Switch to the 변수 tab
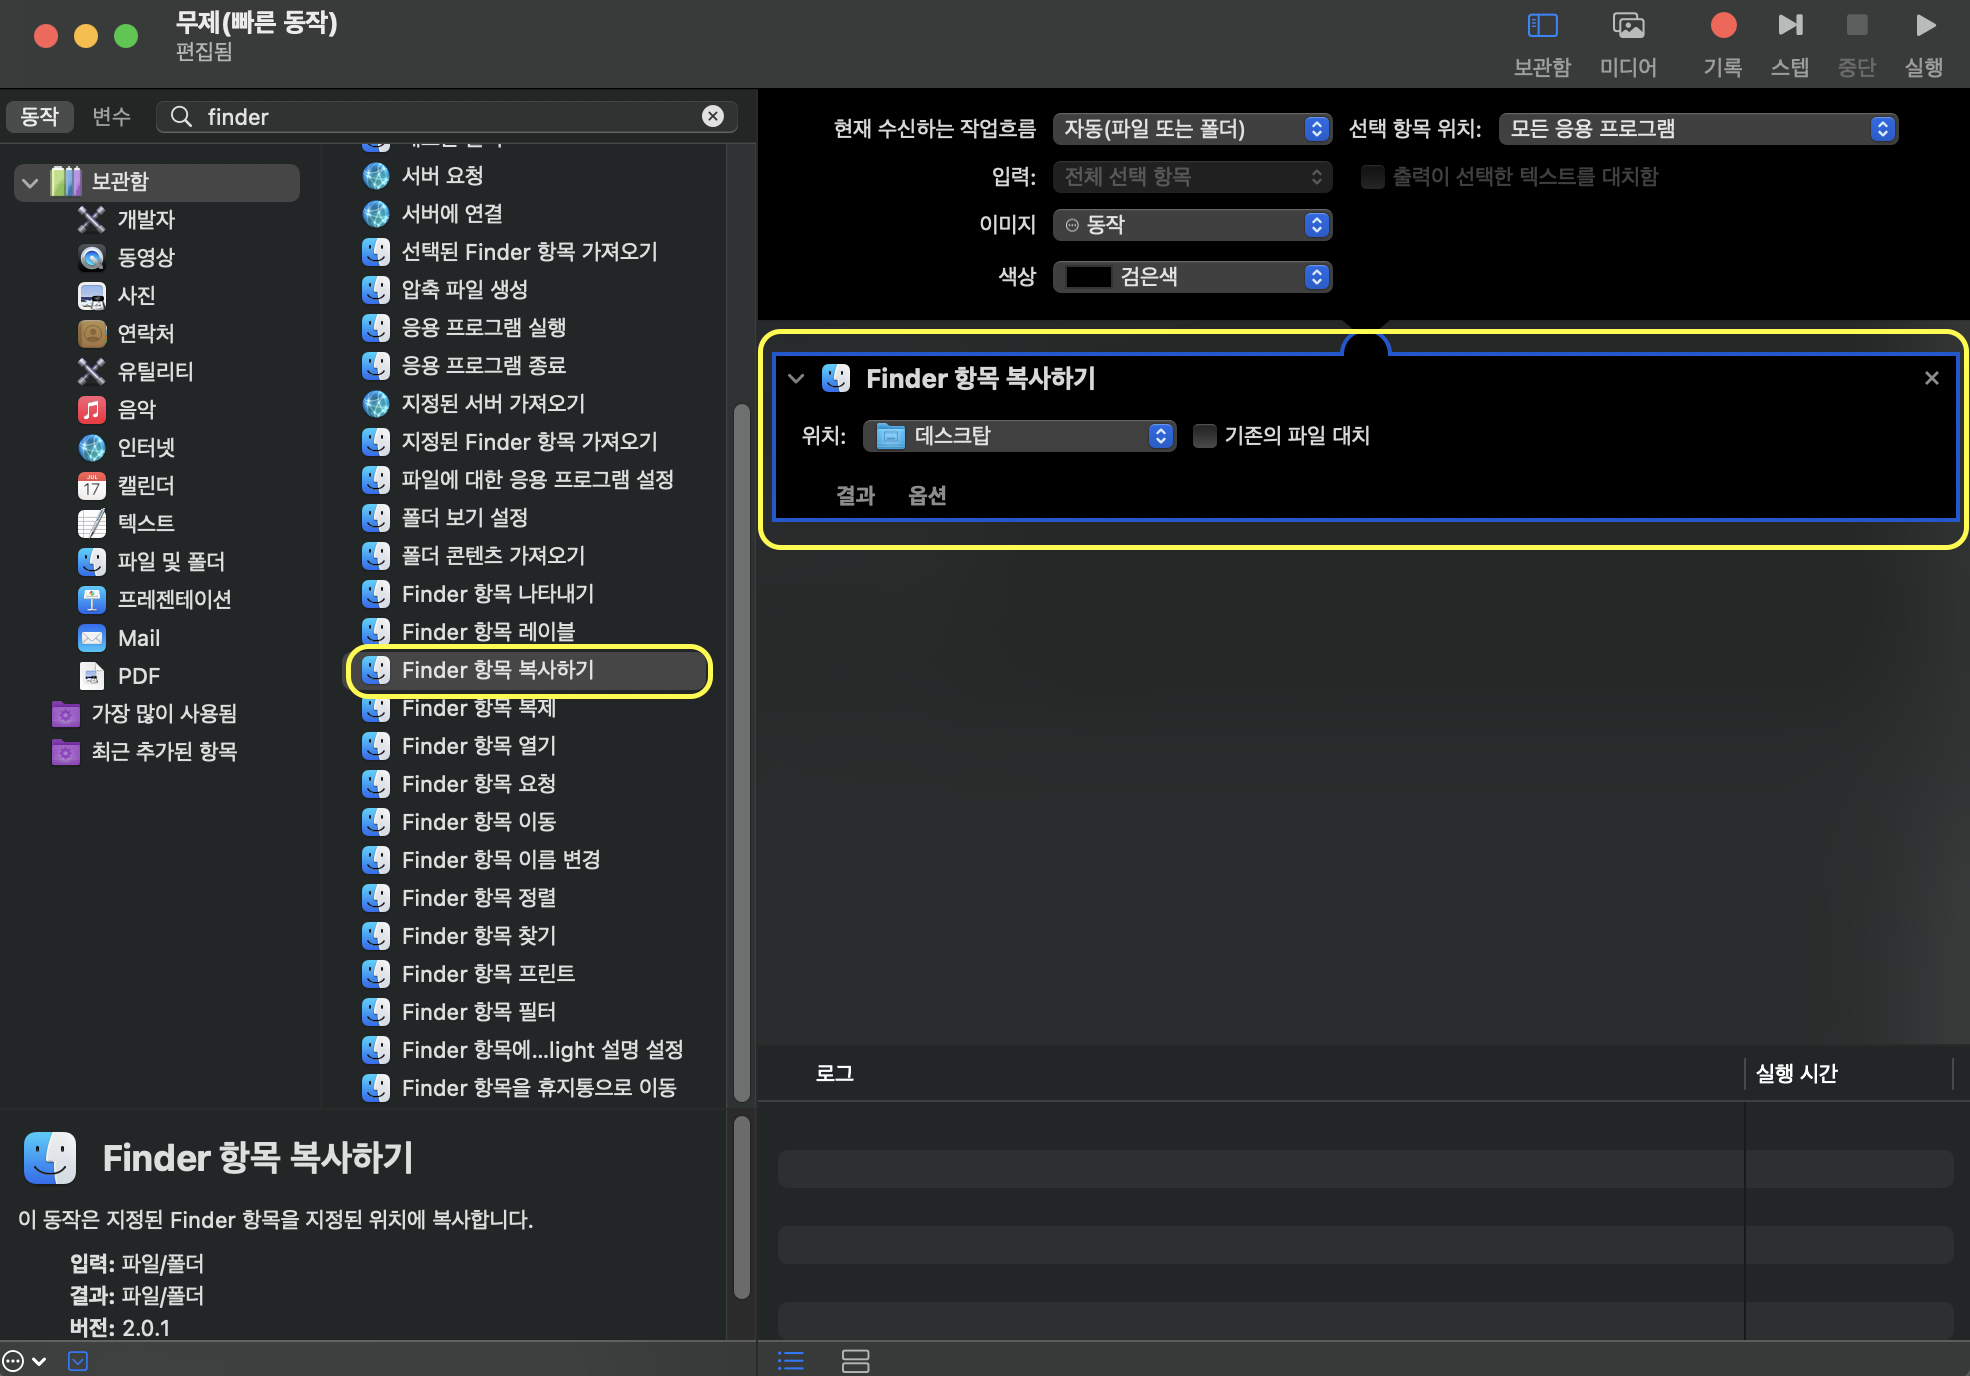The image size is (1970, 1376). (x=112, y=117)
